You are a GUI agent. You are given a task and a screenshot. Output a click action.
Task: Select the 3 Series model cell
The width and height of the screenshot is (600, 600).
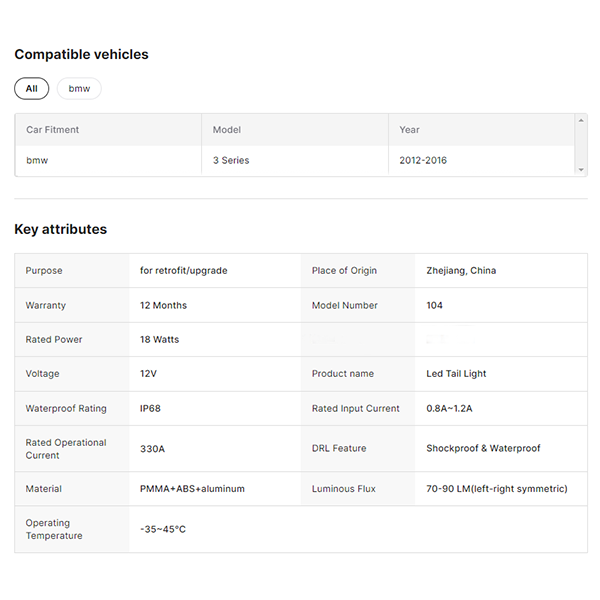click(231, 160)
